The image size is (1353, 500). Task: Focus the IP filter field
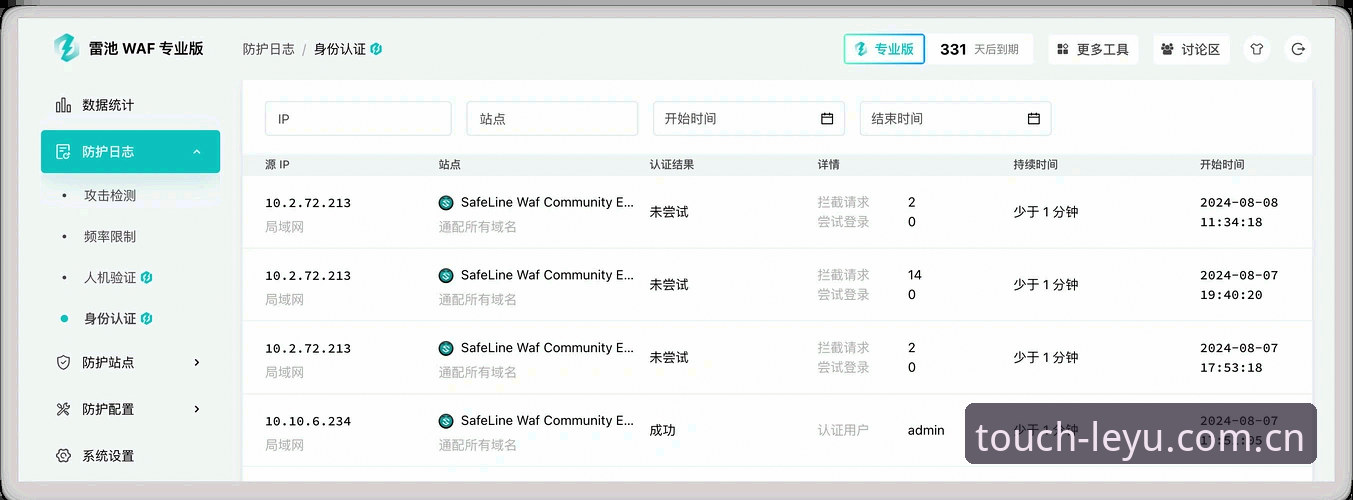358,118
